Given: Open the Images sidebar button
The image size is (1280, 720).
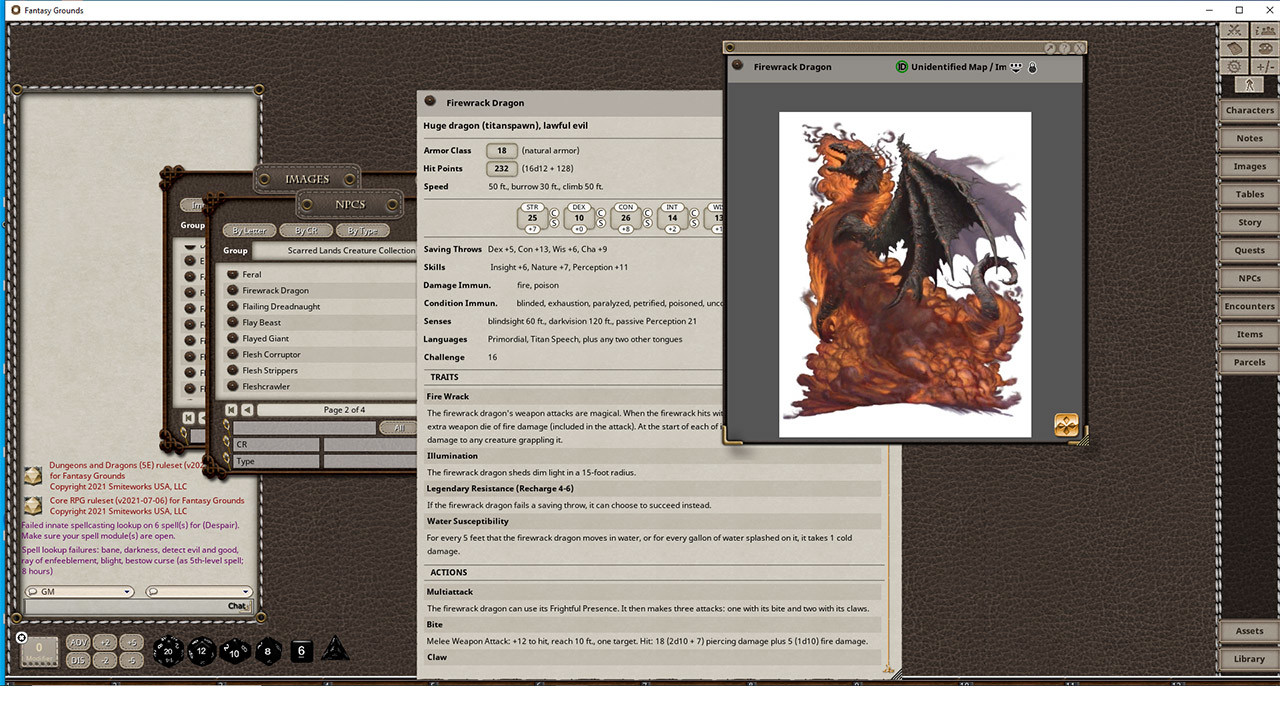Looking at the screenshot, I should click(x=1248, y=166).
